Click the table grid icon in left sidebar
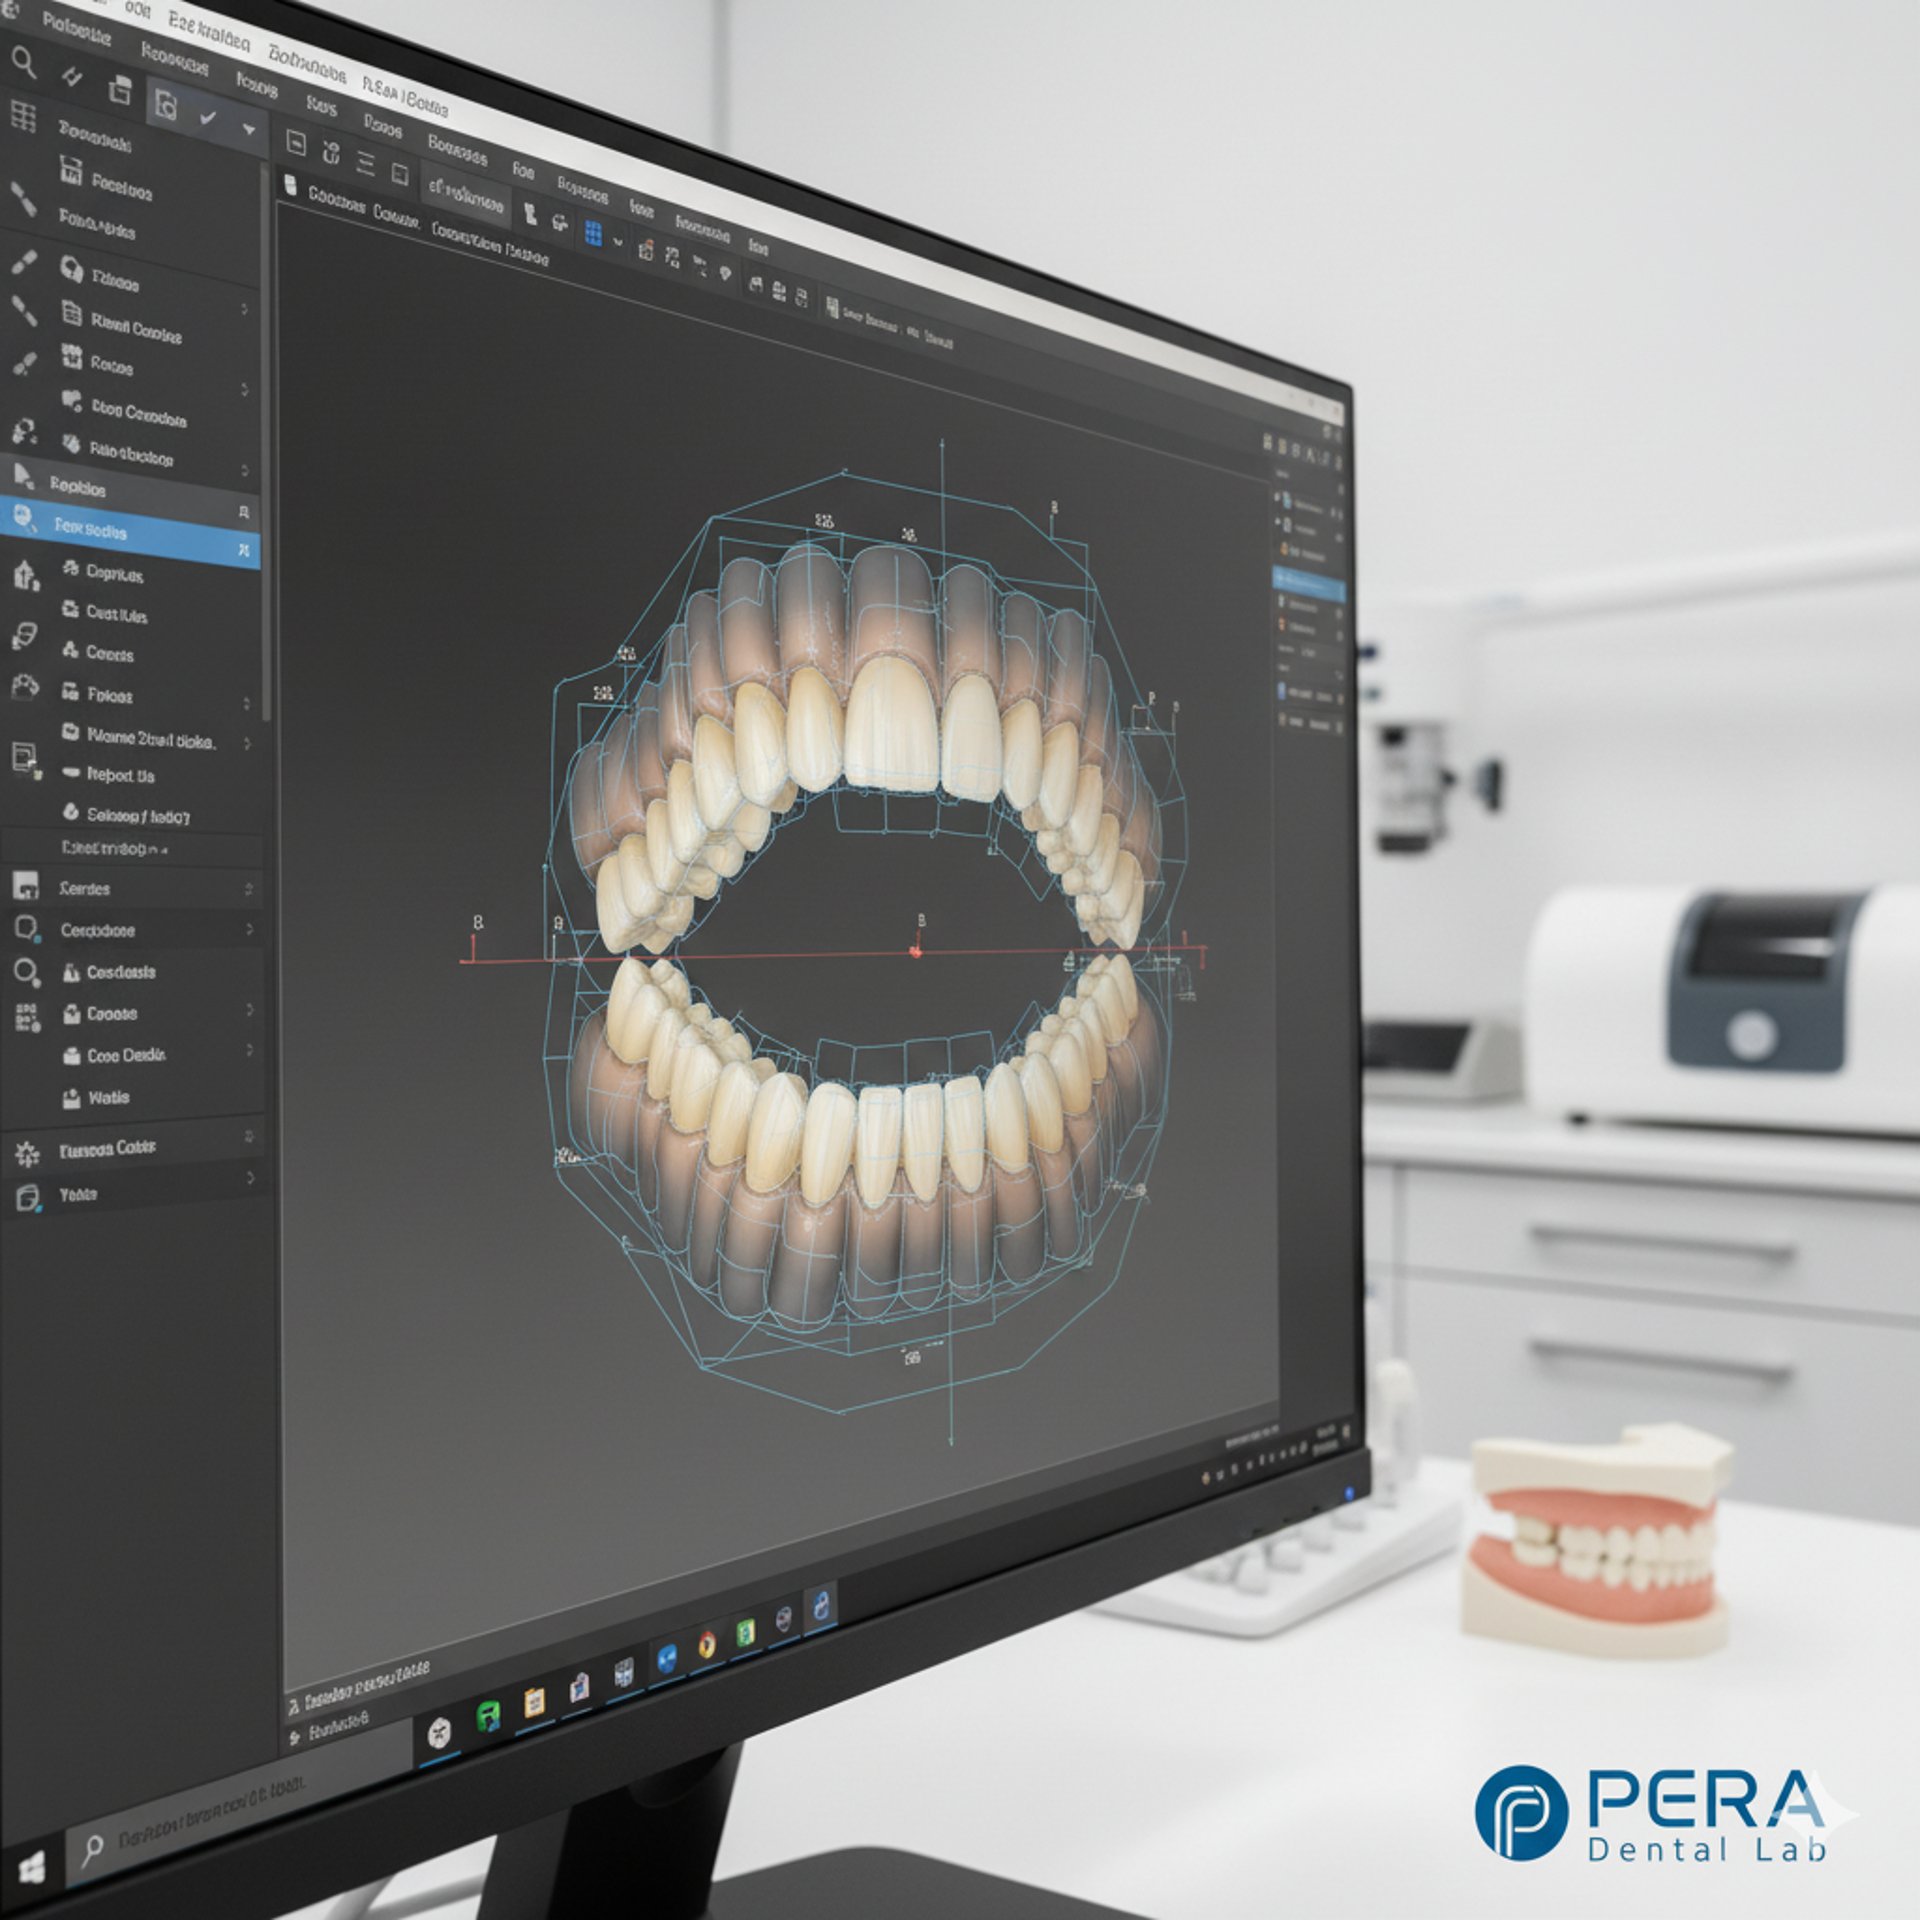Screen dimensions: 1920x1920 pyautogui.click(x=23, y=116)
